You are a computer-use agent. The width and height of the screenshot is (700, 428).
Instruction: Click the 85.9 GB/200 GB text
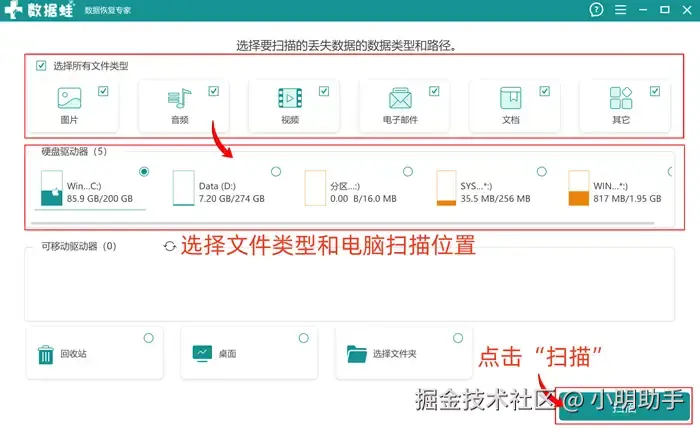pyautogui.click(x=100, y=199)
